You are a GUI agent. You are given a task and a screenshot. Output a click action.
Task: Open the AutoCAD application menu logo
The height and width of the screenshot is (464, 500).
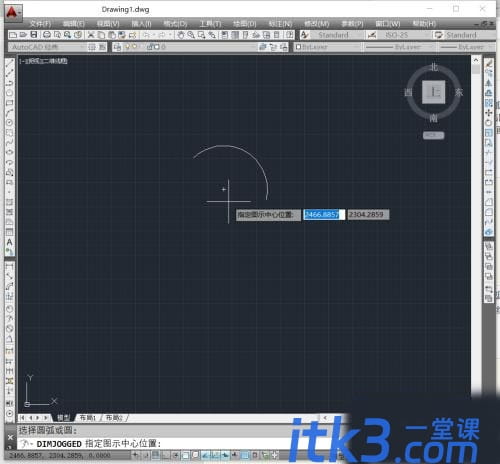pyautogui.click(x=12, y=12)
